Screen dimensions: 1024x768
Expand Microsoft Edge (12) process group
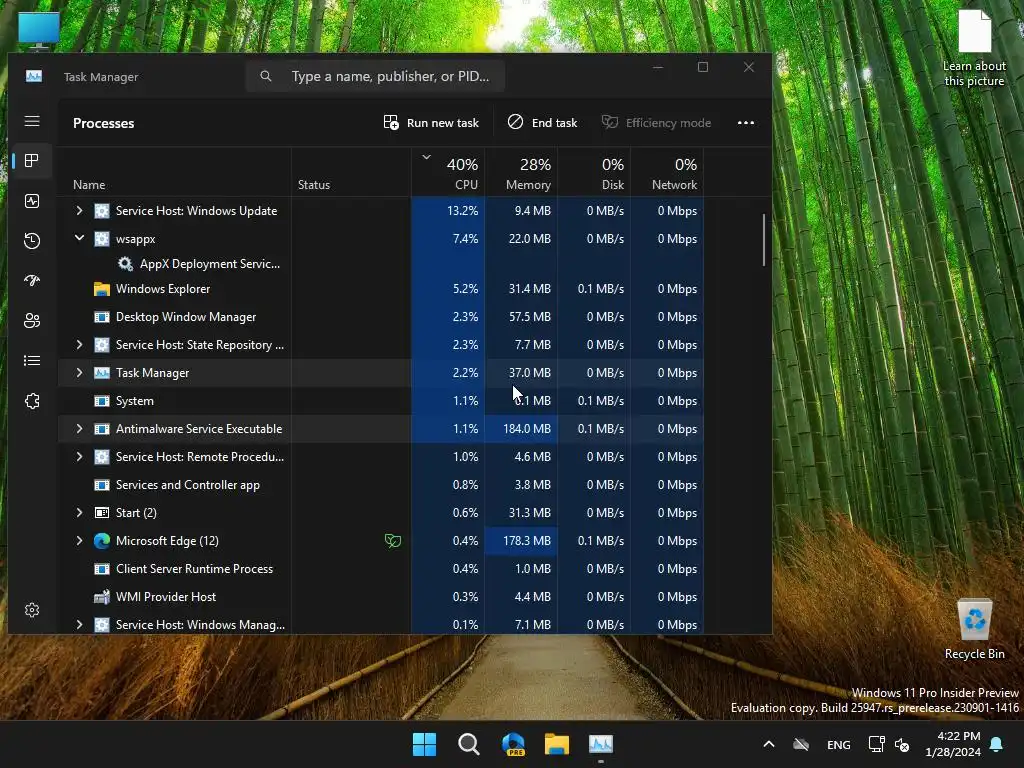tap(79, 541)
